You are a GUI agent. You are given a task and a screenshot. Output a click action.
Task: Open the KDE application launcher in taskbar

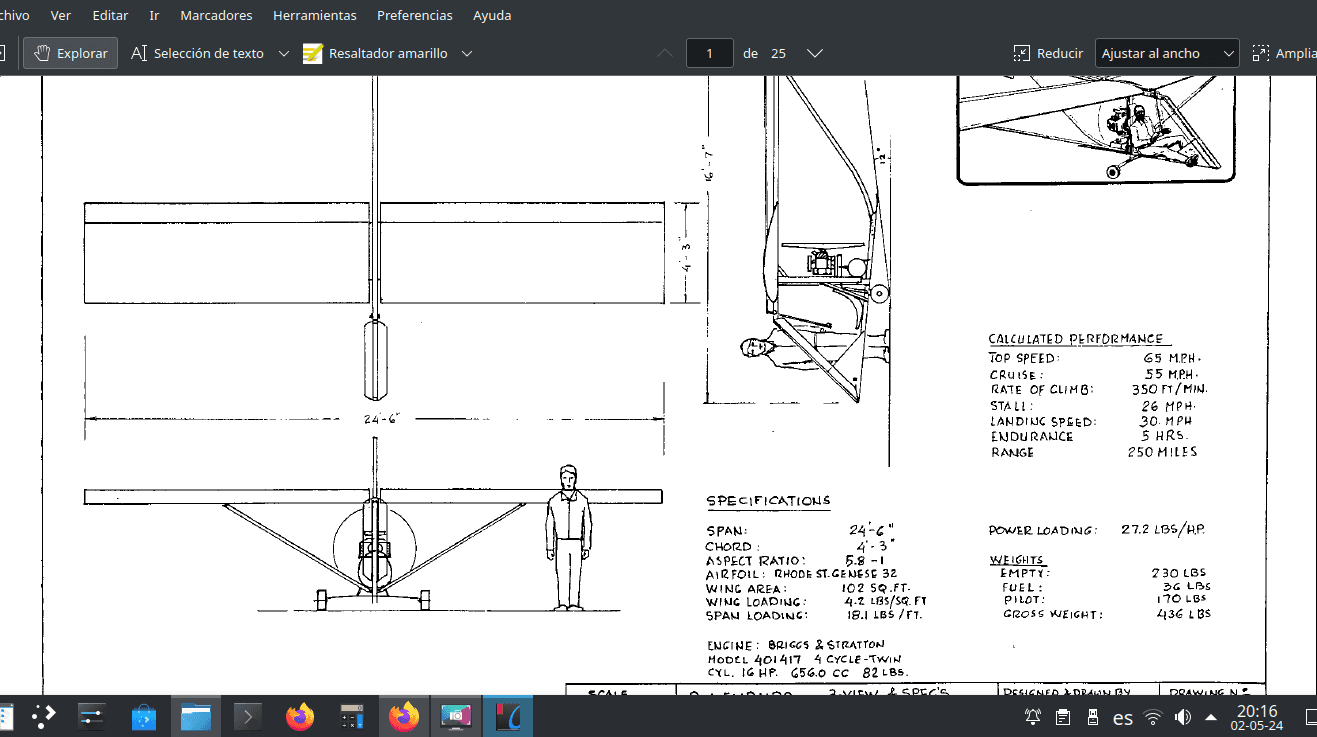pyautogui.click(x=43, y=716)
